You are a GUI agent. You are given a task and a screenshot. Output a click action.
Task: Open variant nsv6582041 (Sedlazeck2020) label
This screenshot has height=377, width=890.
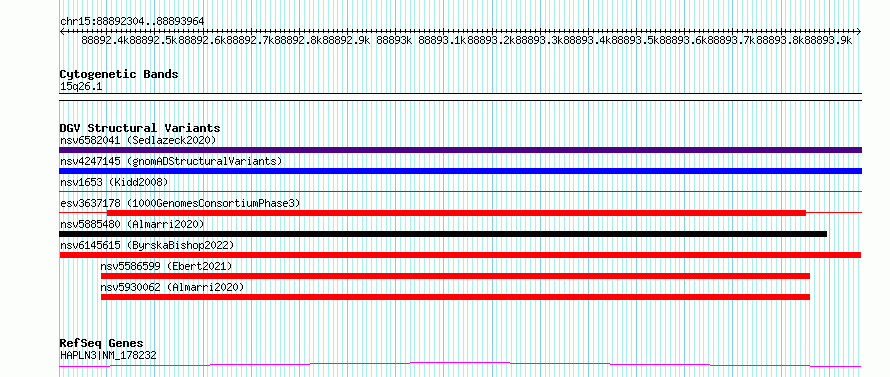point(138,140)
